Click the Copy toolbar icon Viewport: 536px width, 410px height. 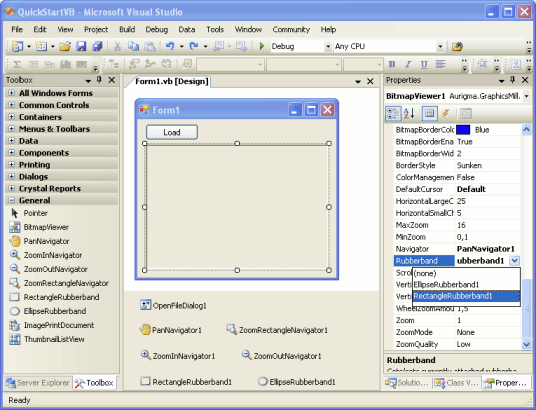(133, 46)
